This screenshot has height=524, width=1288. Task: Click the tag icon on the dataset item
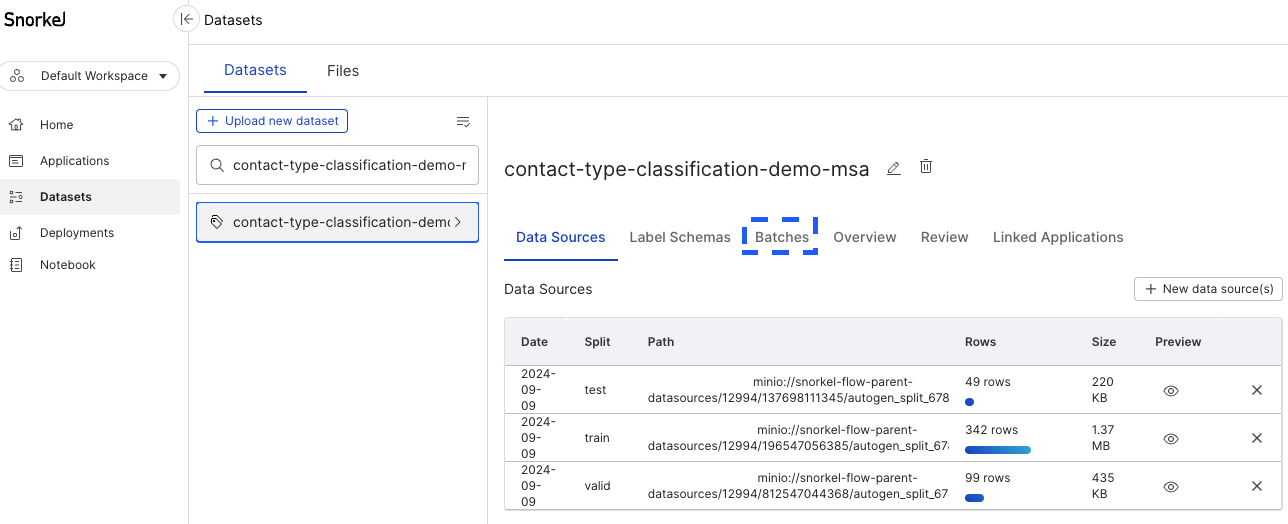tap(216, 222)
